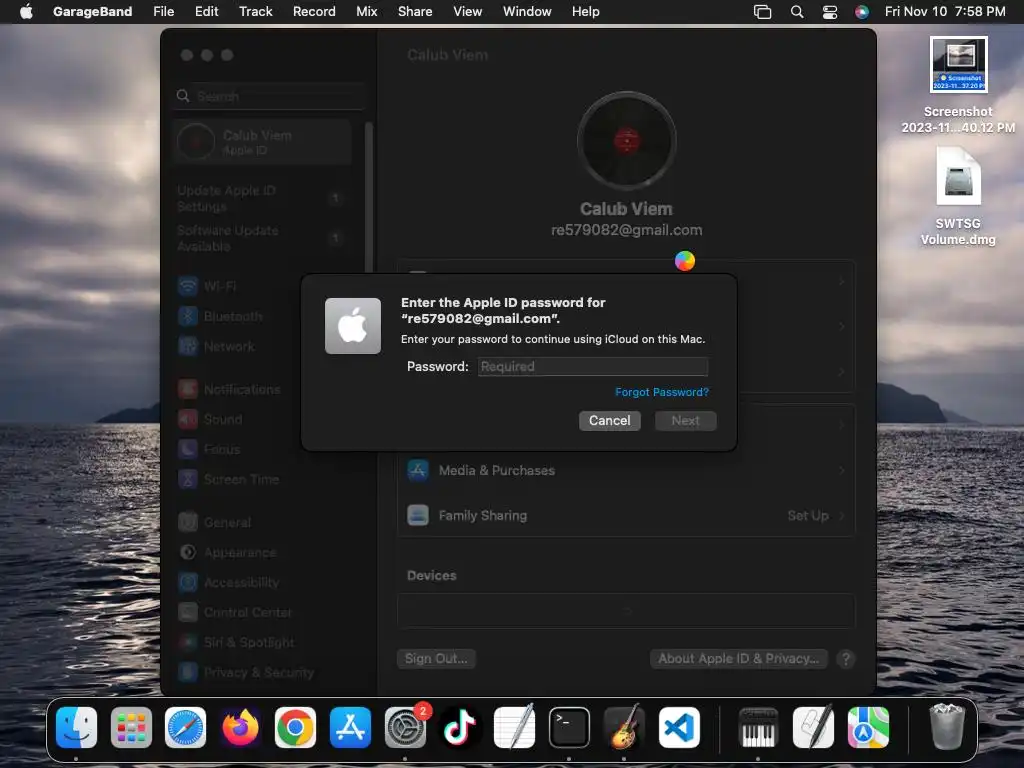This screenshot has height=768, width=1024.
Task: Click Set Up for Family Sharing
Action: pyautogui.click(x=808, y=515)
